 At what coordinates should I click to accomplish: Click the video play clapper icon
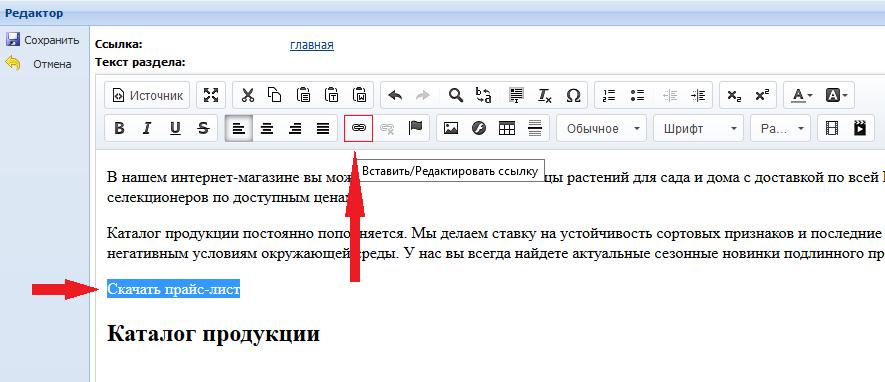[860, 129]
